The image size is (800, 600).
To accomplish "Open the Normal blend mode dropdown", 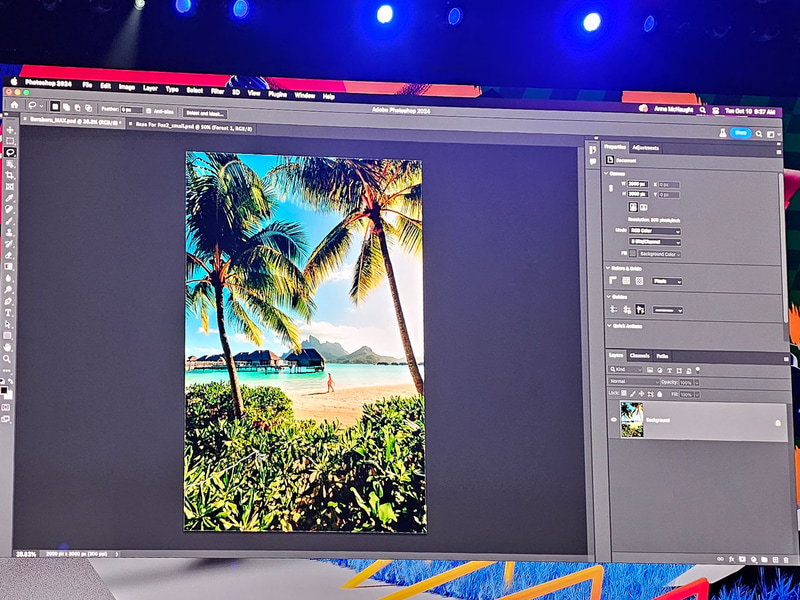I will (x=634, y=382).
